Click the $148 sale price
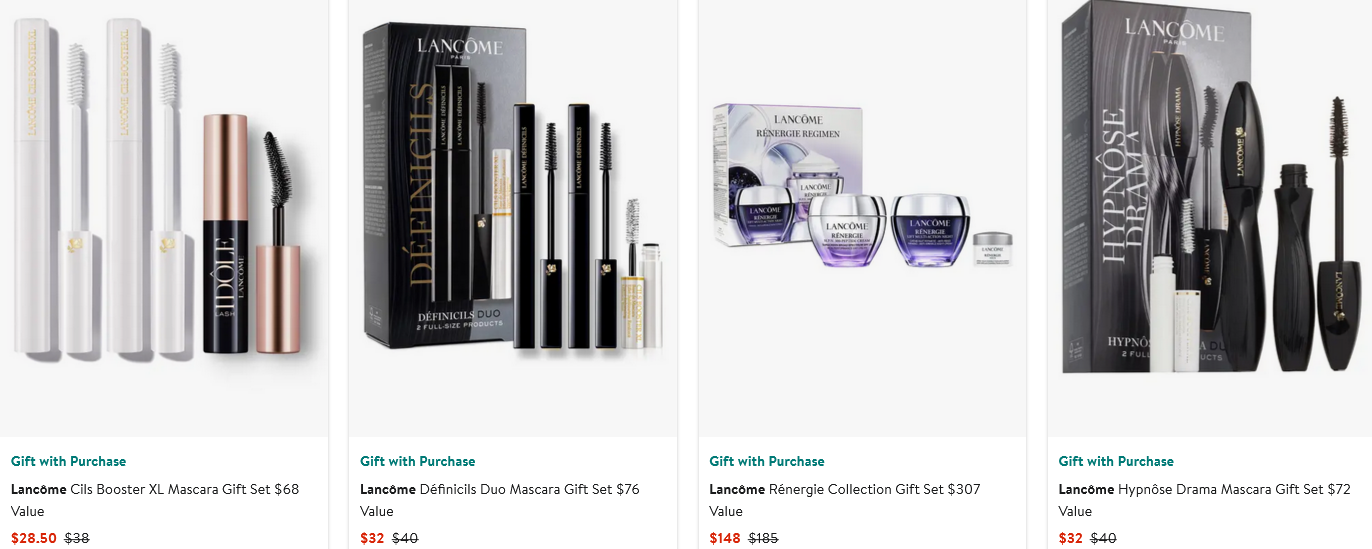This screenshot has height=549, width=1372. [x=725, y=538]
